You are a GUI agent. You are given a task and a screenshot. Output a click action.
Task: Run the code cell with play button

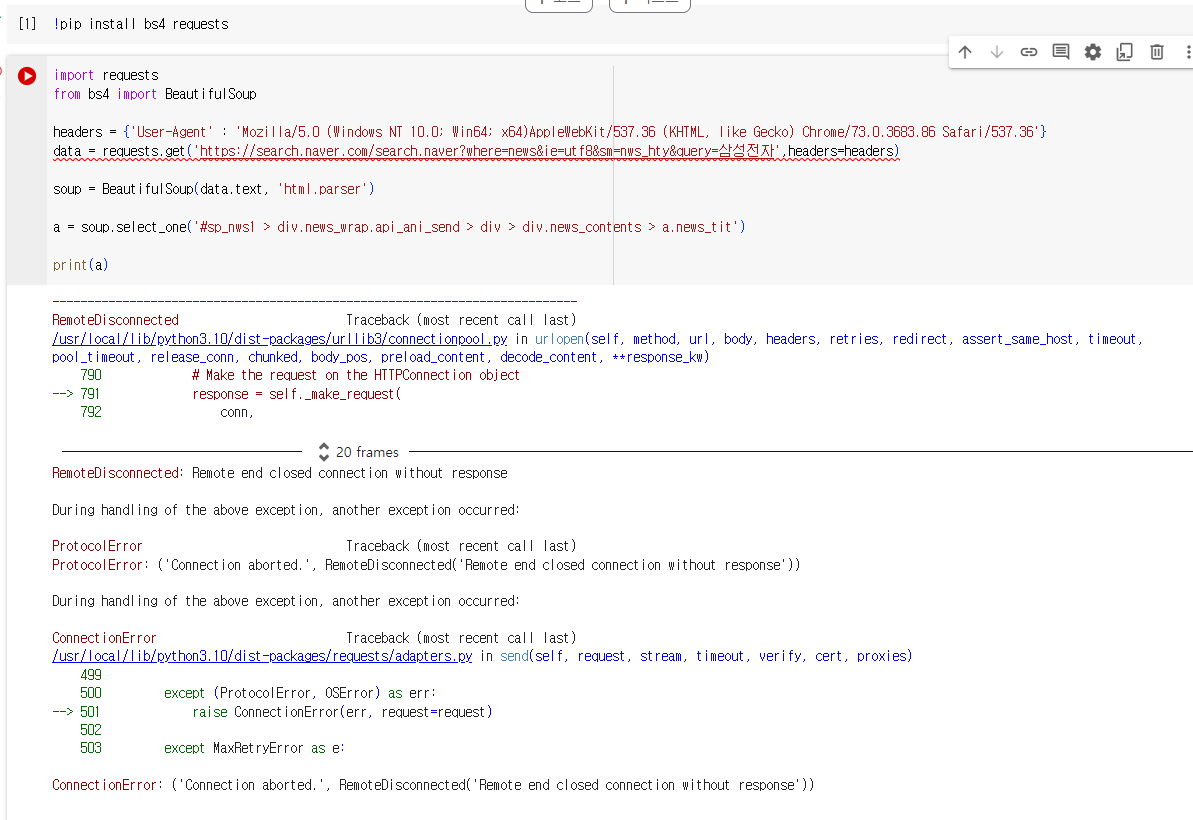pyautogui.click(x=27, y=76)
